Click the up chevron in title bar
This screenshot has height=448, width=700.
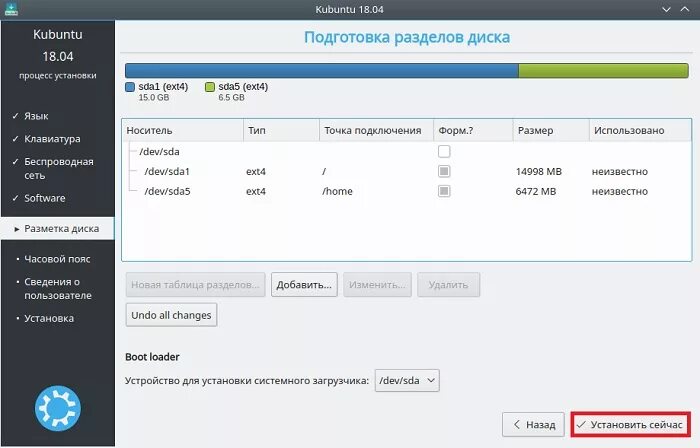[685, 9]
